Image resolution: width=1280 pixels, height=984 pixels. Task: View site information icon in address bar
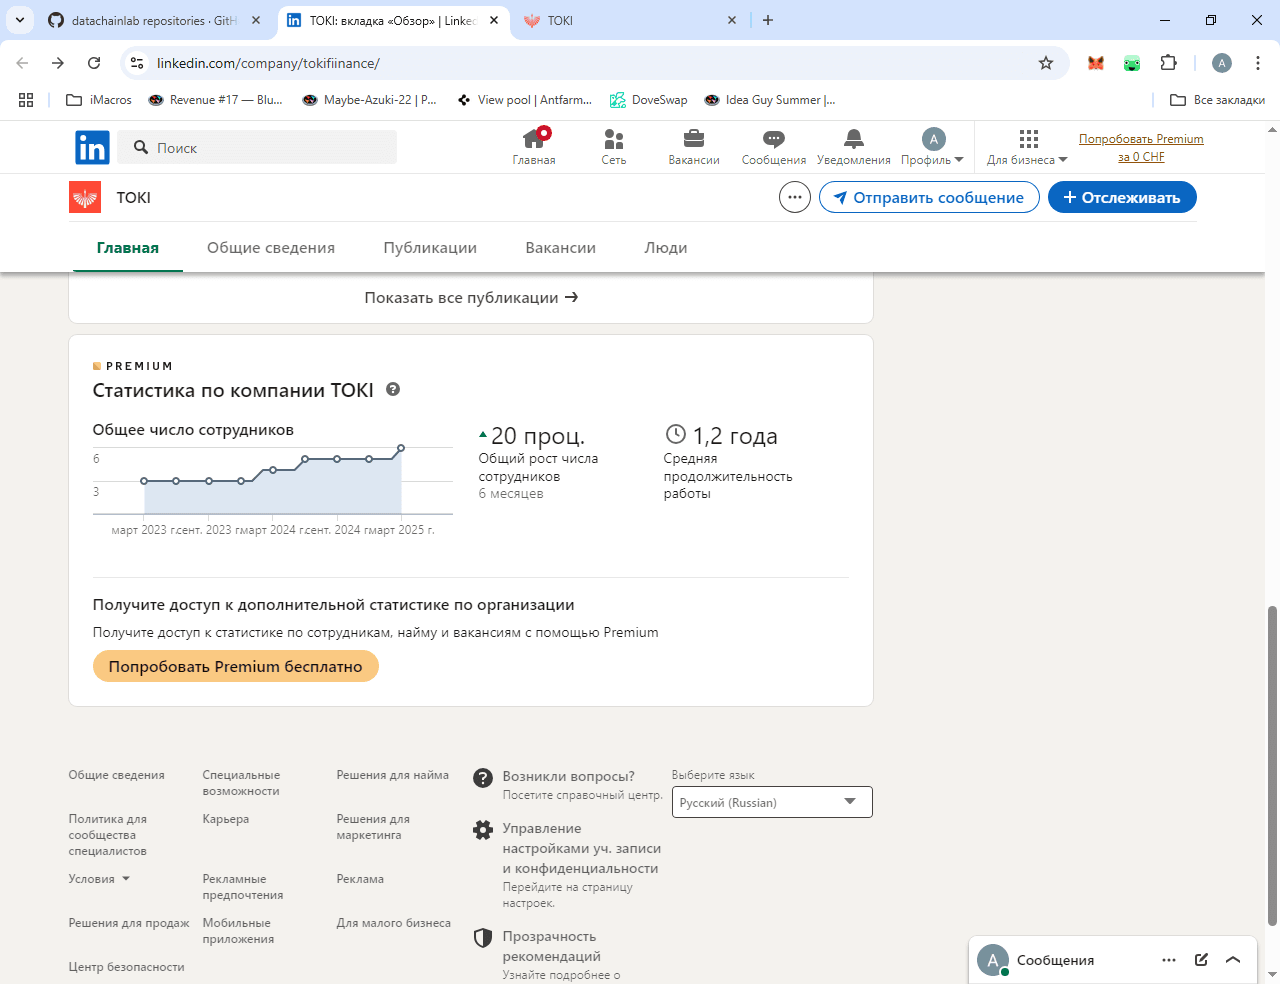click(x=137, y=63)
